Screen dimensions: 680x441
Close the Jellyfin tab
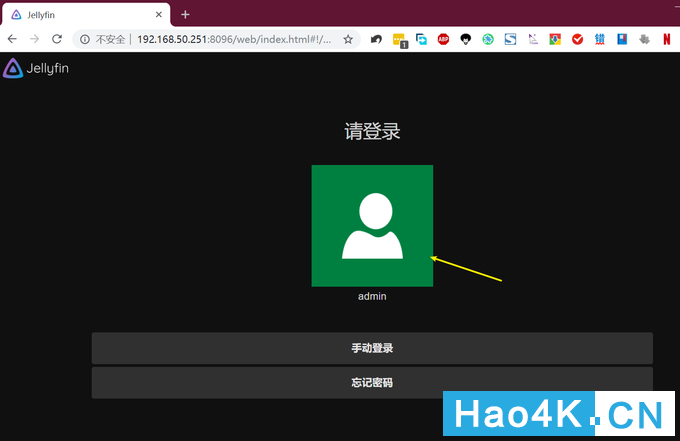point(159,15)
